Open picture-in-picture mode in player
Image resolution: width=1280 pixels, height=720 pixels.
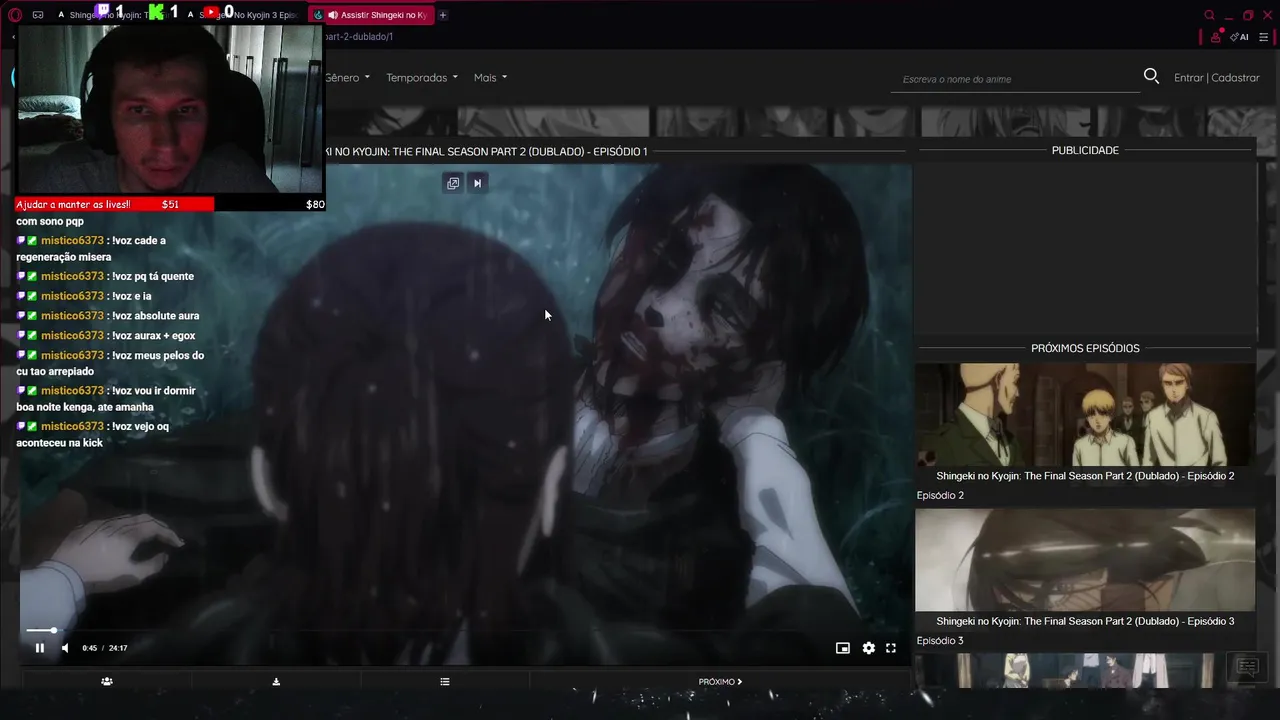click(843, 648)
